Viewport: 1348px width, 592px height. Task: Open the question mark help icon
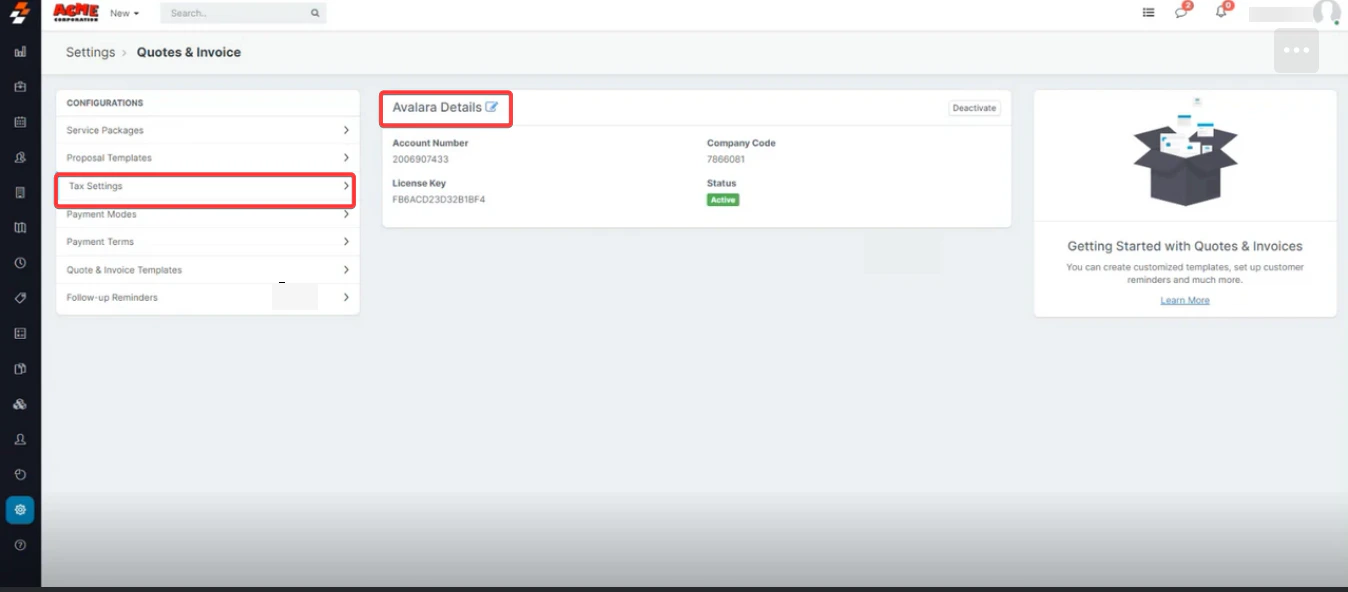click(x=20, y=545)
